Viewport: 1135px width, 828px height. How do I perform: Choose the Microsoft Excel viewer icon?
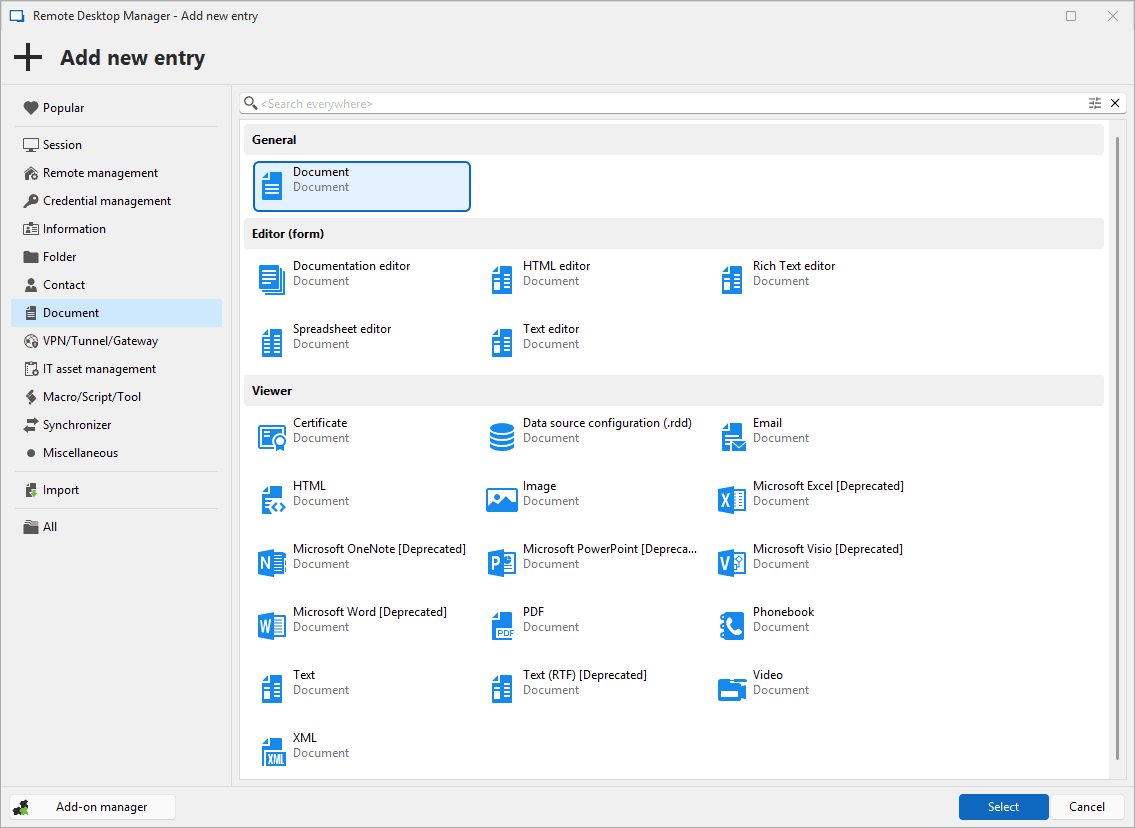(732, 500)
